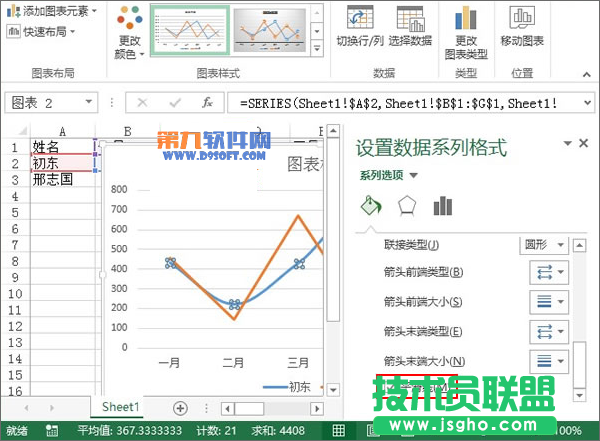
Task: Open Fill & Line paint bucket tab
Action: tap(371, 206)
